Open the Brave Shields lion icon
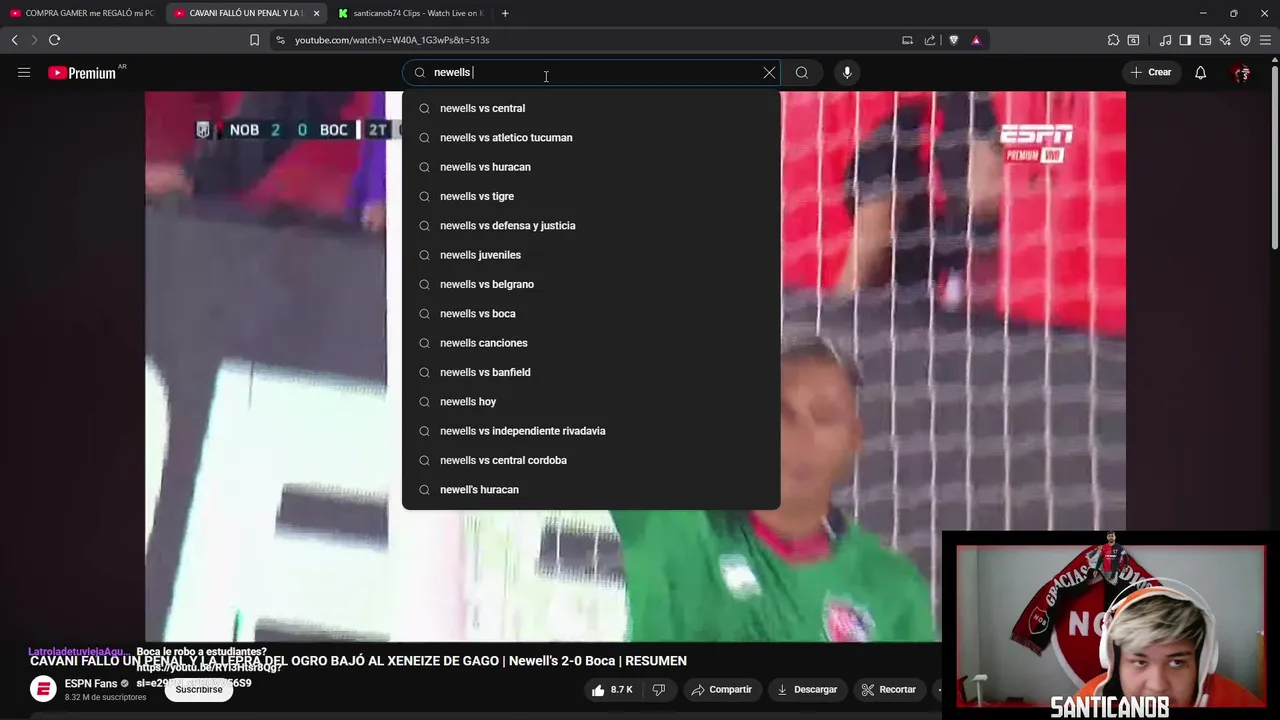The height and width of the screenshot is (720, 1280). [953, 40]
